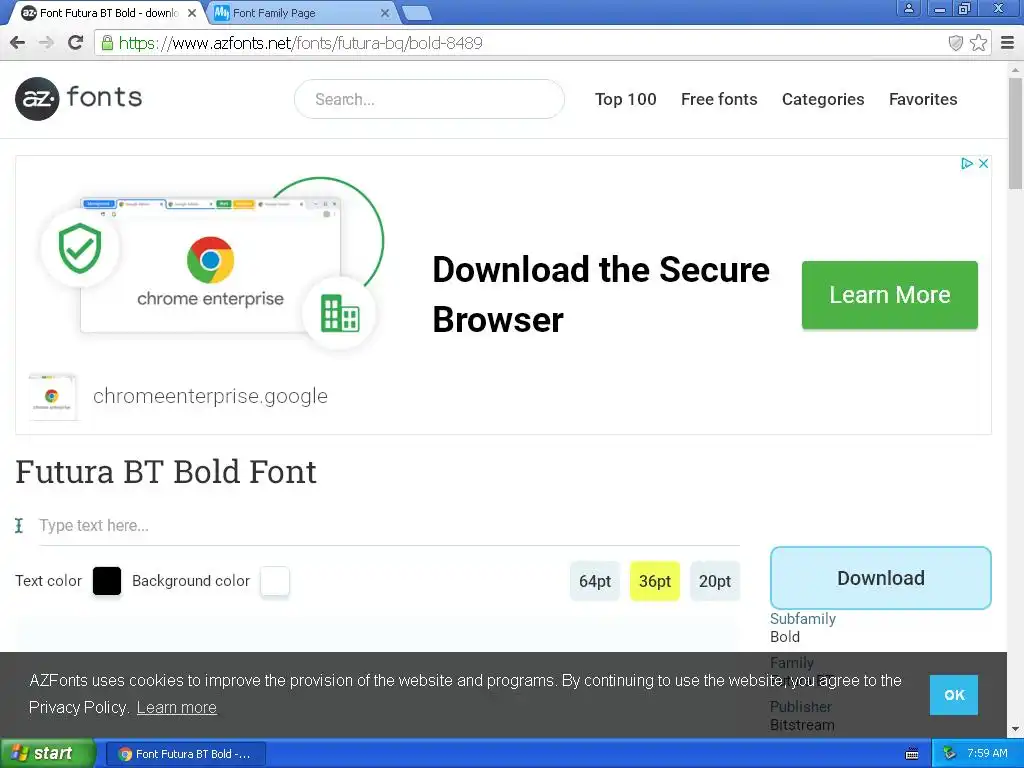
Task: Open the Learn more privacy link
Action: click(x=176, y=707)
